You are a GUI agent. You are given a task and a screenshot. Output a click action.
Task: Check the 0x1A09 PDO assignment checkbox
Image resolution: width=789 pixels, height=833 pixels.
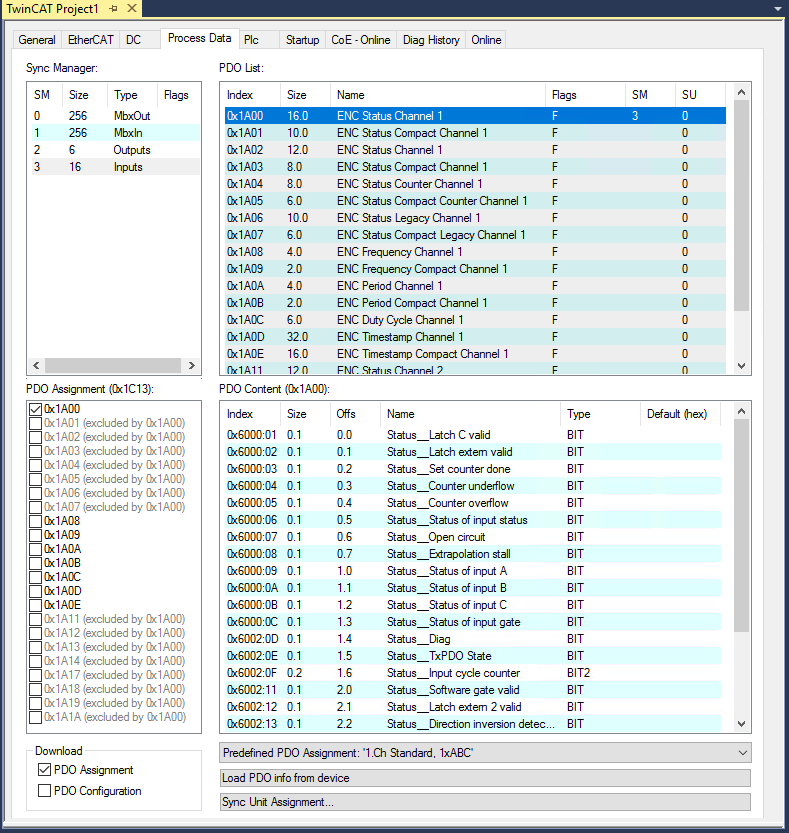pos(36,535)
